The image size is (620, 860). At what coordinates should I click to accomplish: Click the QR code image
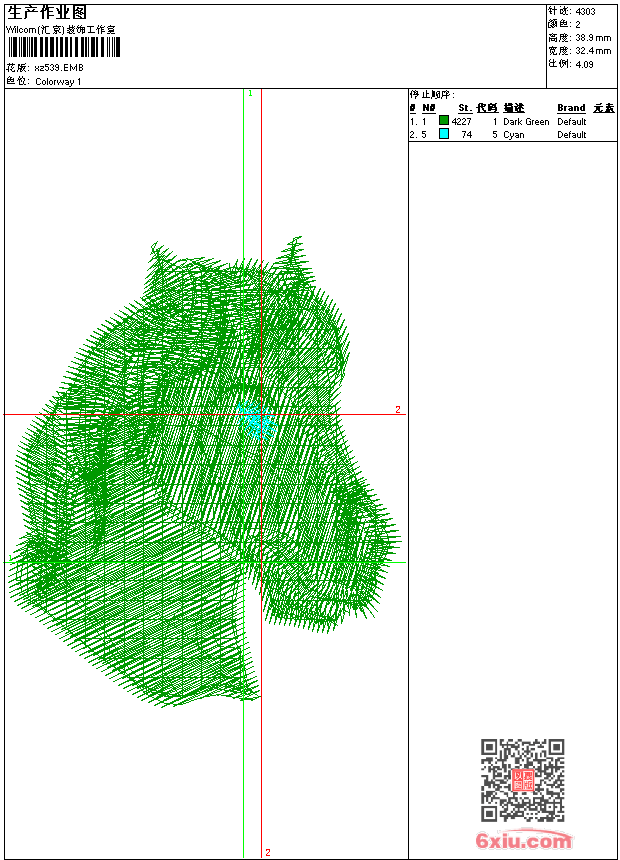click(522, 780)
